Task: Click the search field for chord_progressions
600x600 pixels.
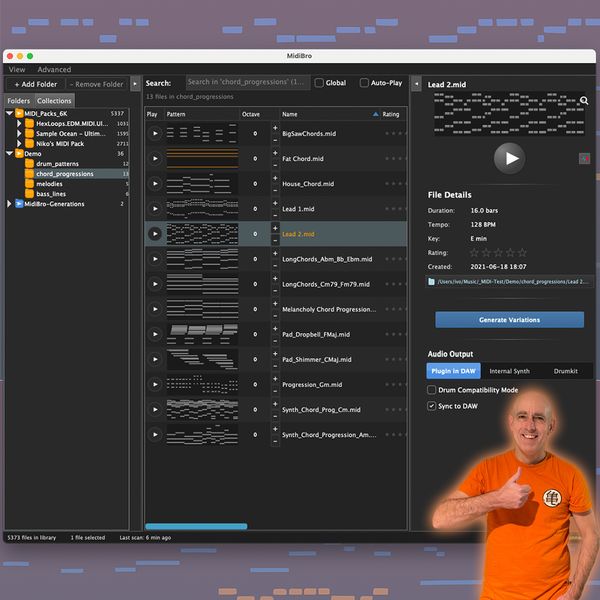Action: (248, 82)
